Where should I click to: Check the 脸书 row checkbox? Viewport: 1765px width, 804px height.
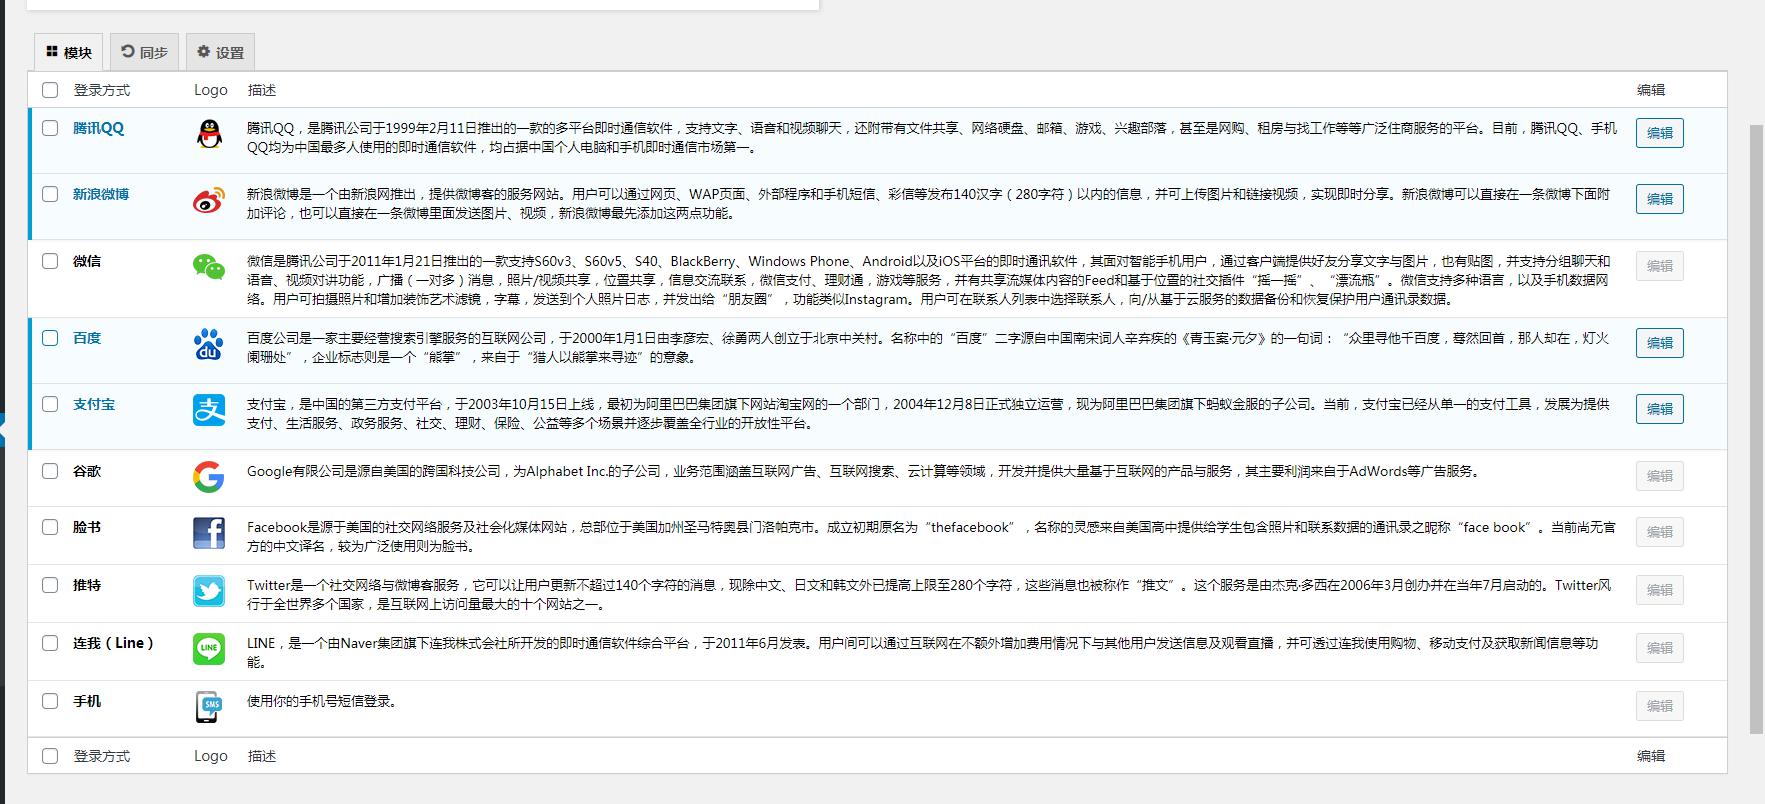pos(50,527)
